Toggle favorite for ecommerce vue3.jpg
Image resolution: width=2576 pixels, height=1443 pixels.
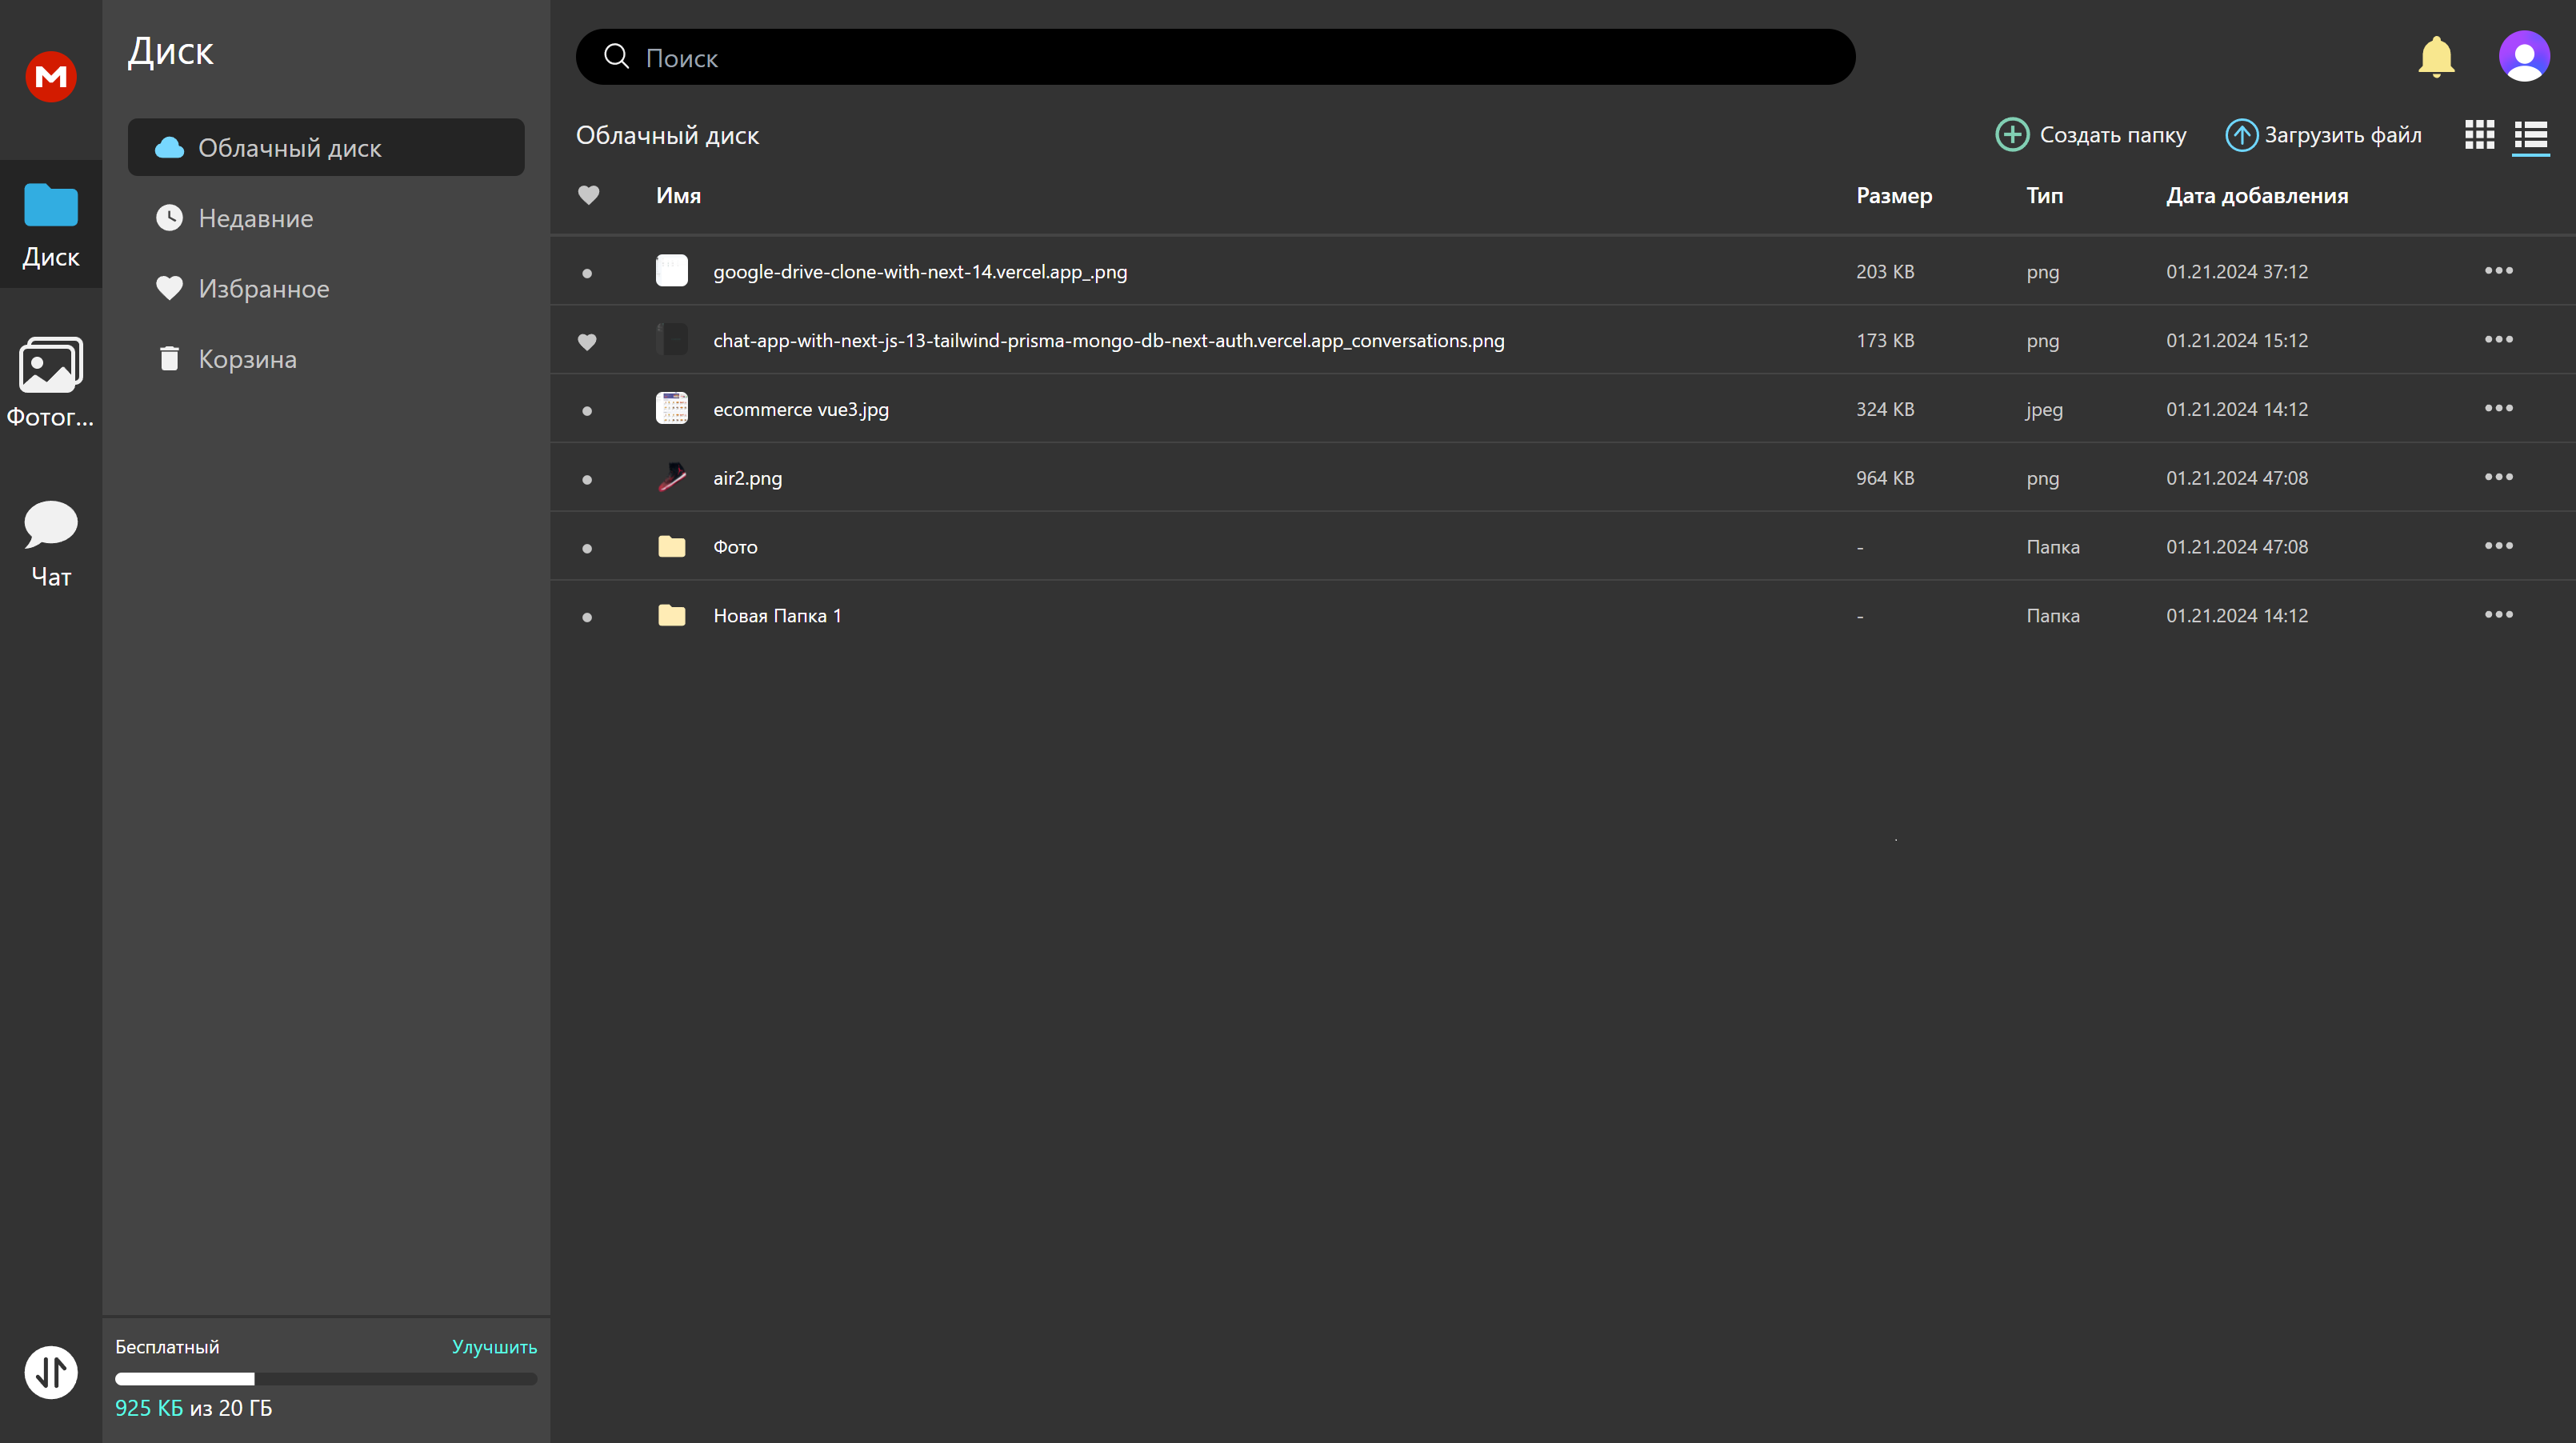click(587, 410)
